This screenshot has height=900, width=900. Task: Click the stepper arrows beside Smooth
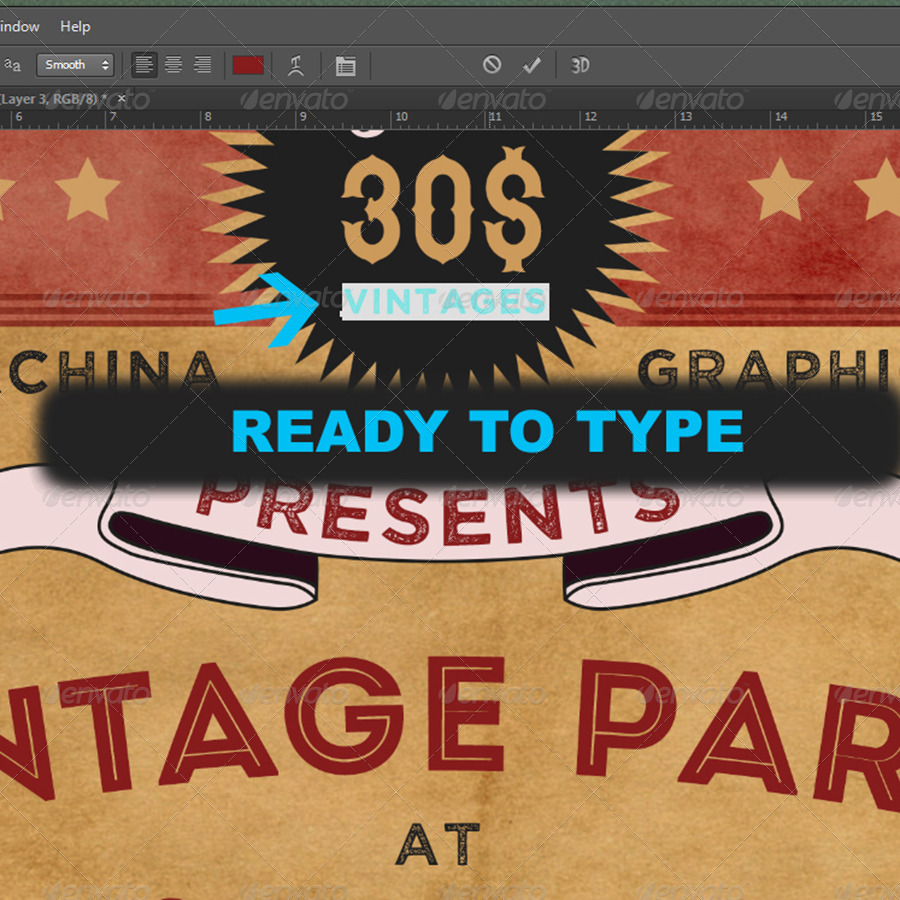pos(106,65)
